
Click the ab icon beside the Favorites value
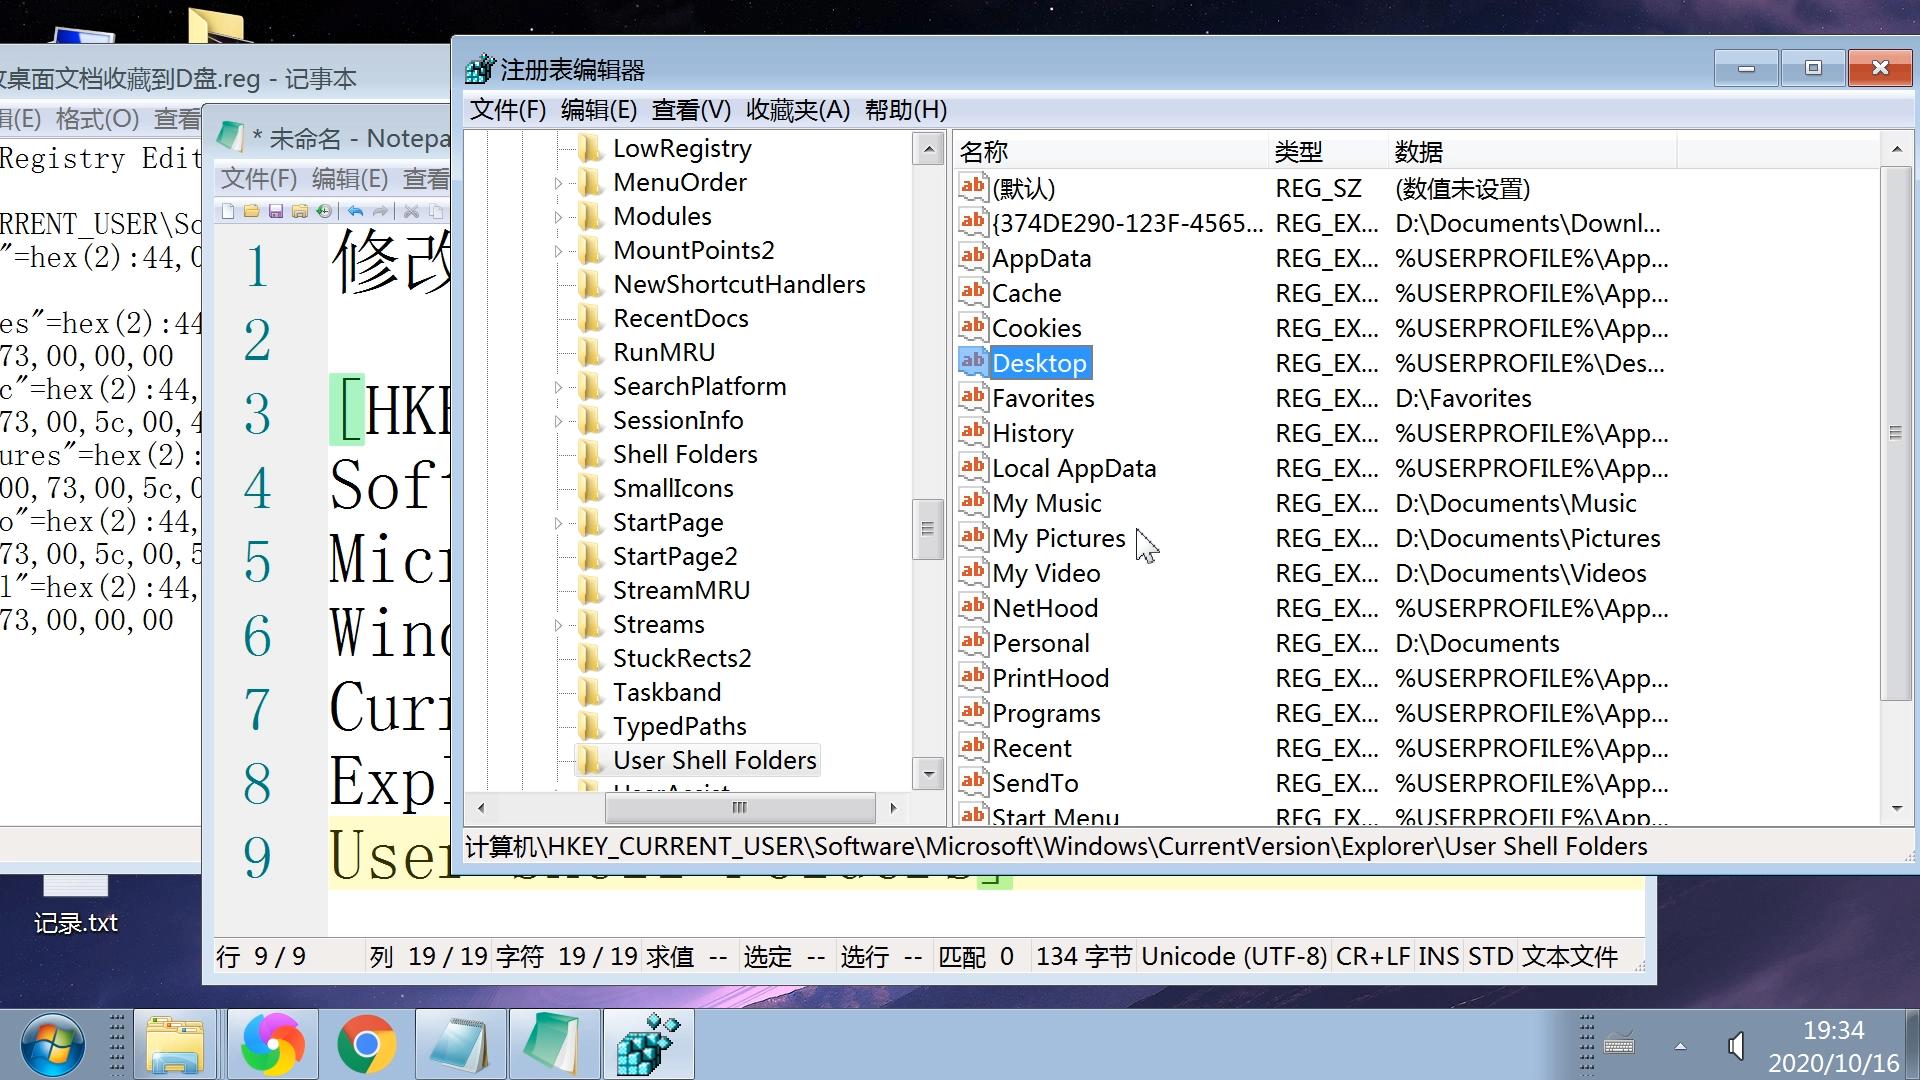[x=972, y=397]
